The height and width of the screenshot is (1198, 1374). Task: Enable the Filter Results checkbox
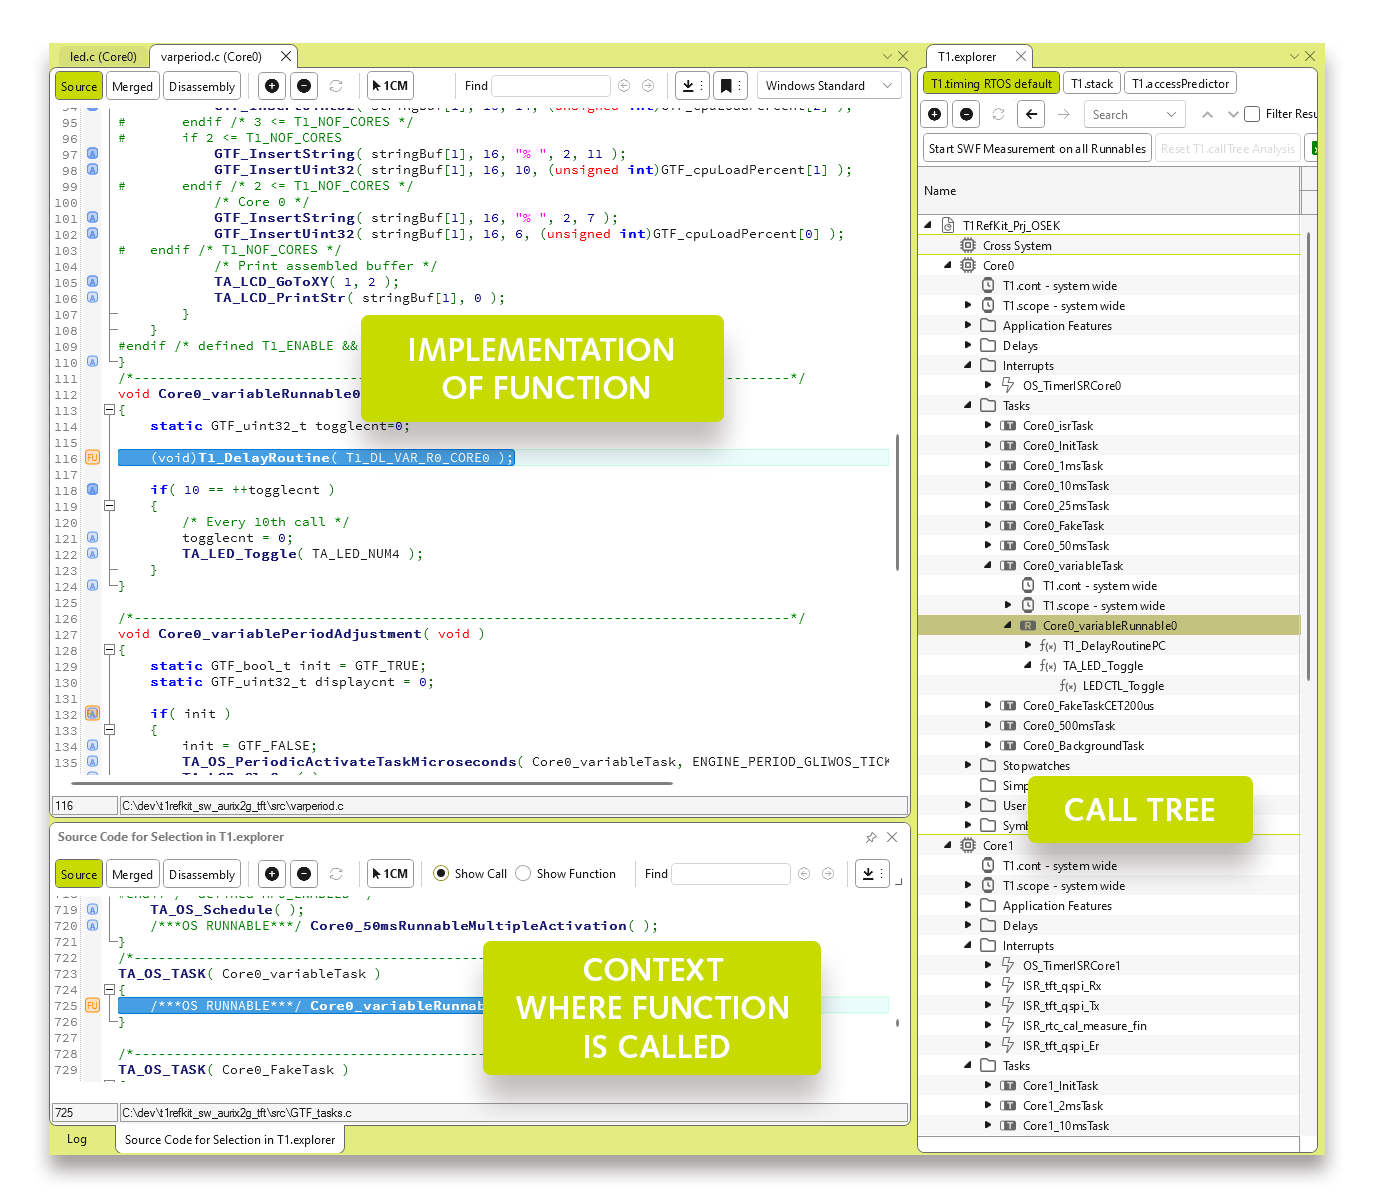coord(1252,114)
